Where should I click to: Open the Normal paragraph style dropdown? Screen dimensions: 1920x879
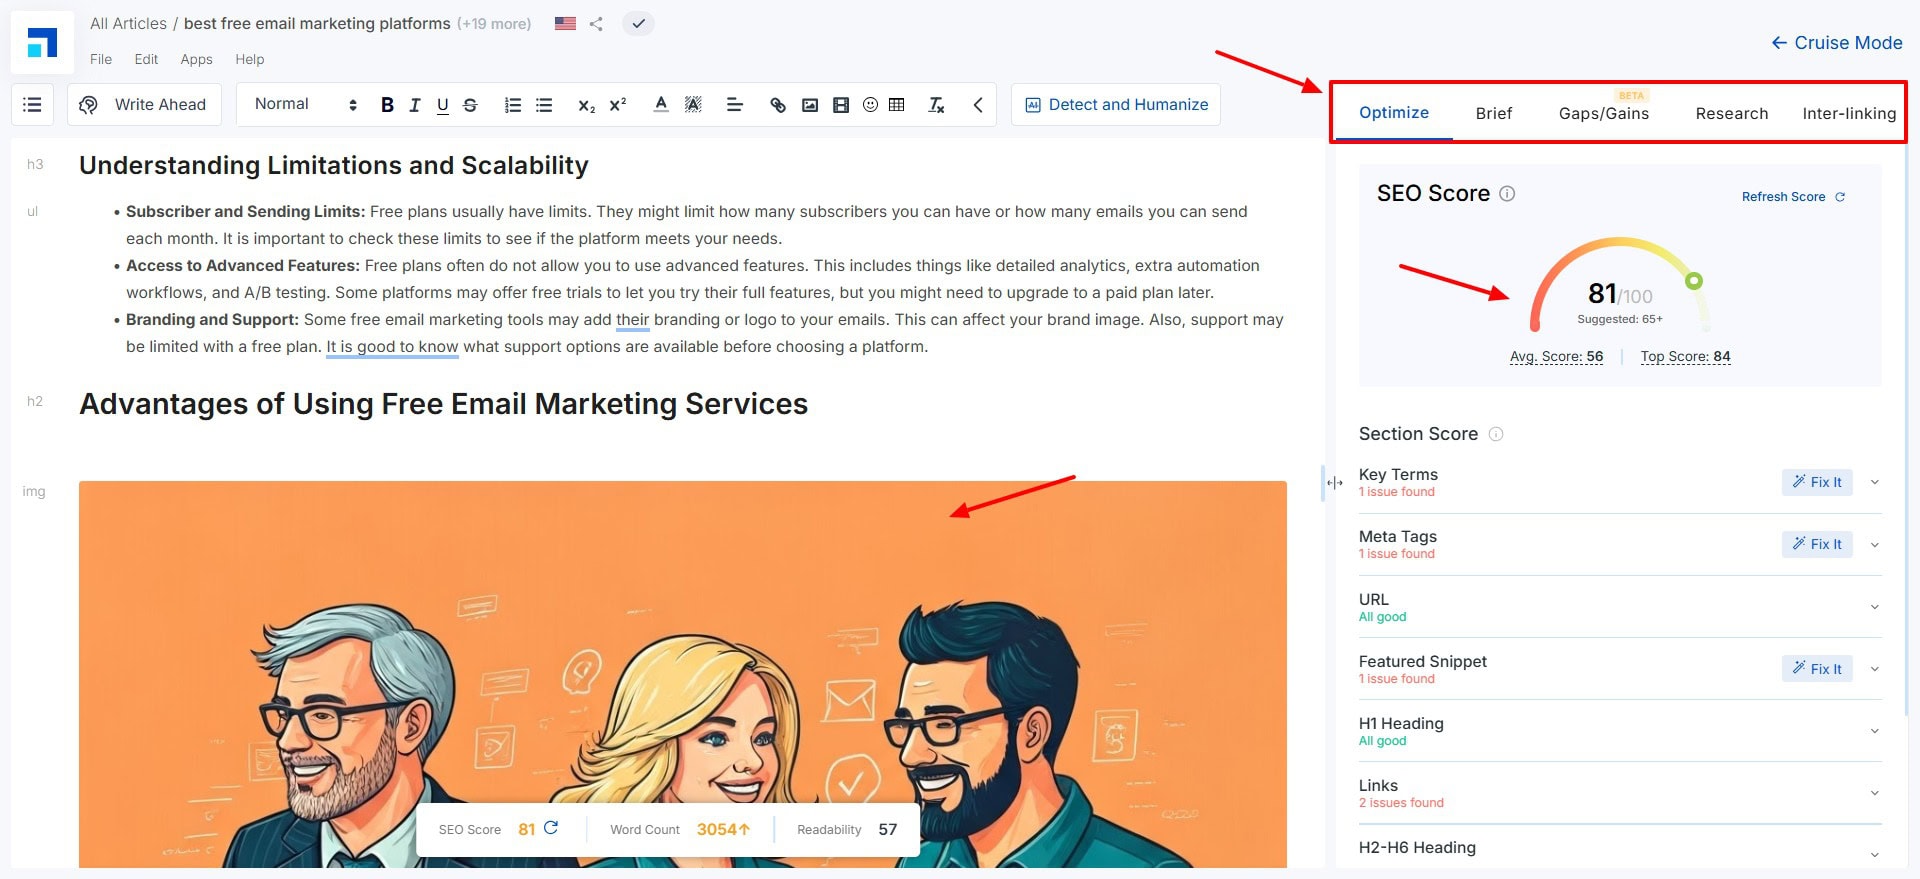[x=305, y=105]
